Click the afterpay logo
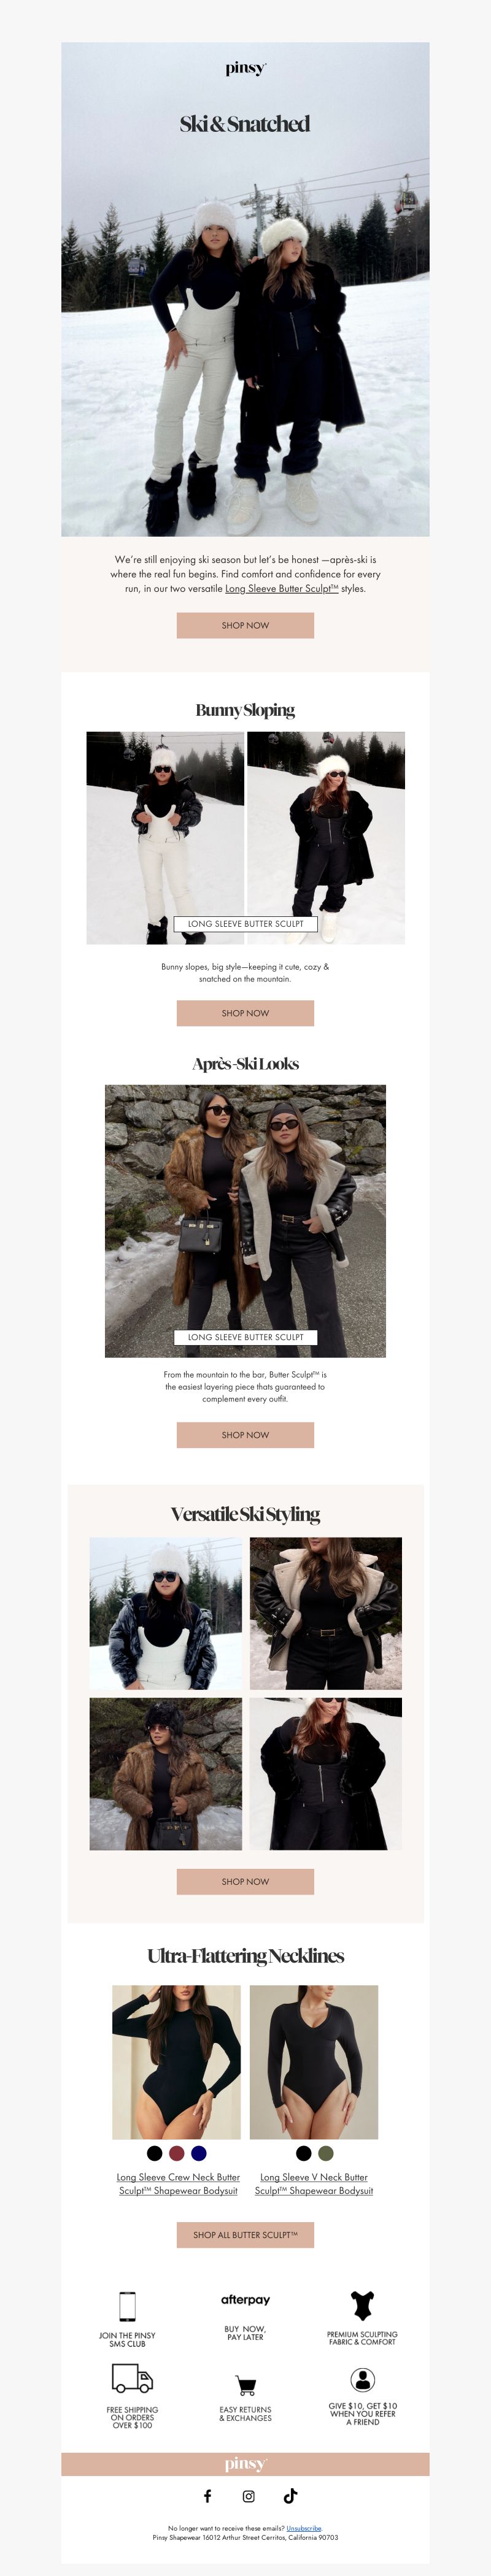The width and height of the screenshot is (491, 2576). pos(245,2299)
